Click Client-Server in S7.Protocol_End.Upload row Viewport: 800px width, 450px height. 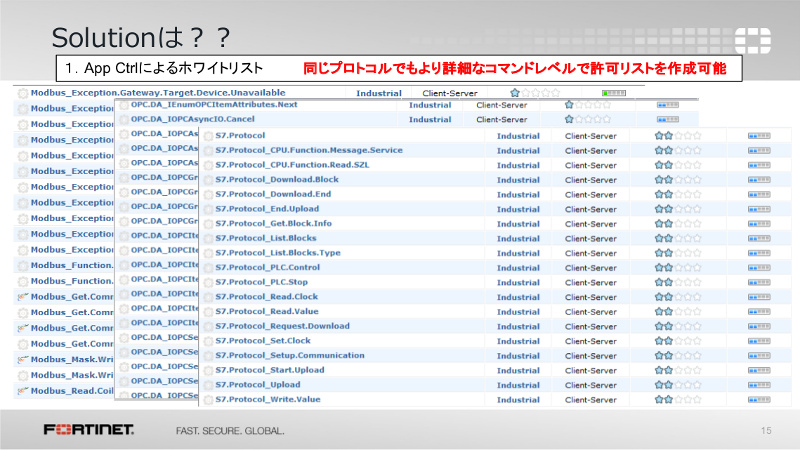click(x=591, y=209)
